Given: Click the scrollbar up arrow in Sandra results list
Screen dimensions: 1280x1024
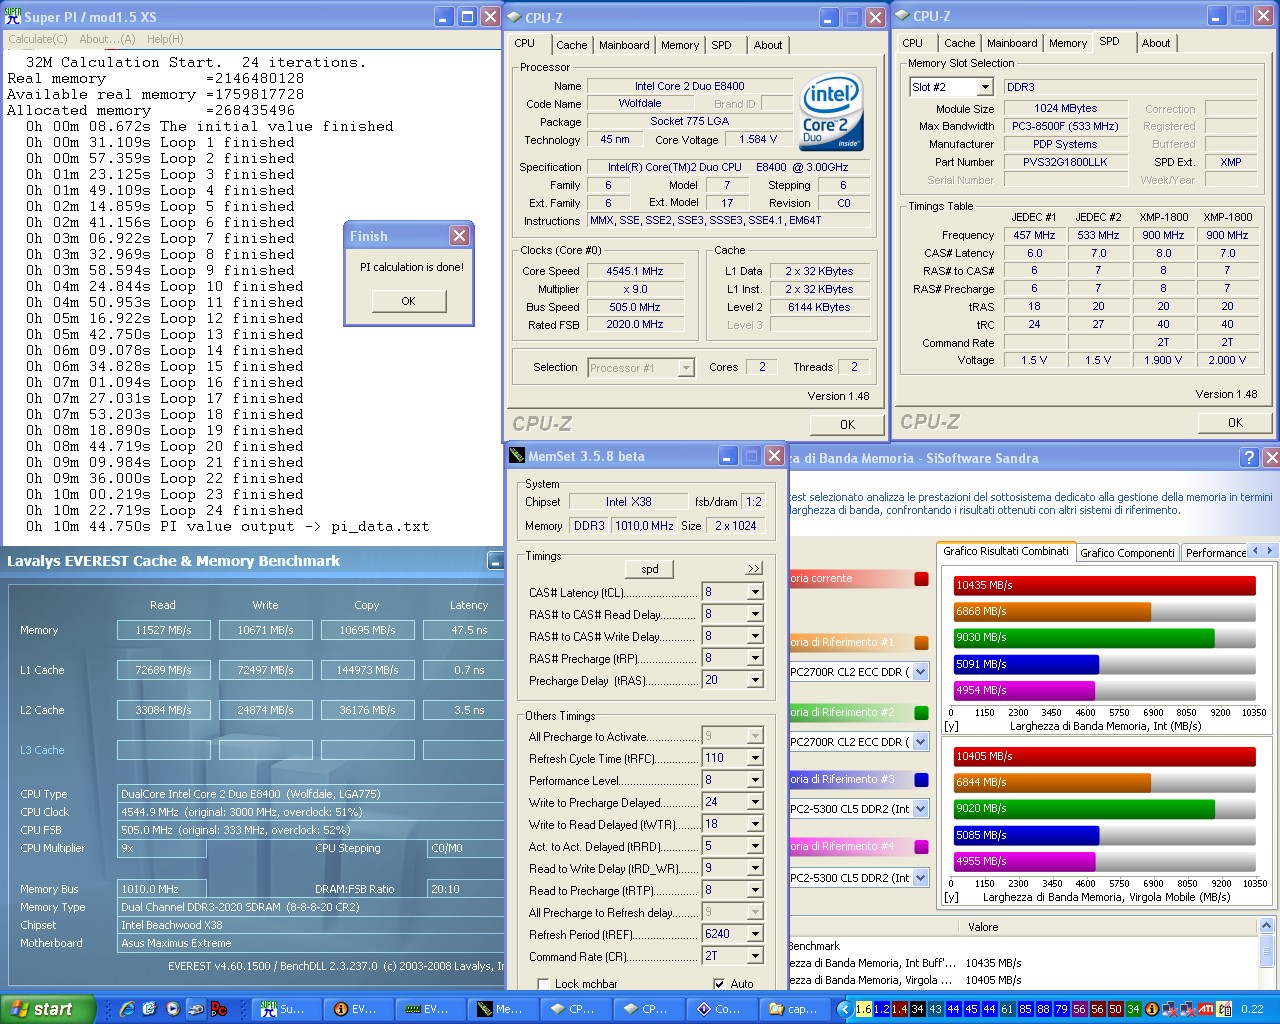Looking at the screenshot, I should coord(1266,926).
